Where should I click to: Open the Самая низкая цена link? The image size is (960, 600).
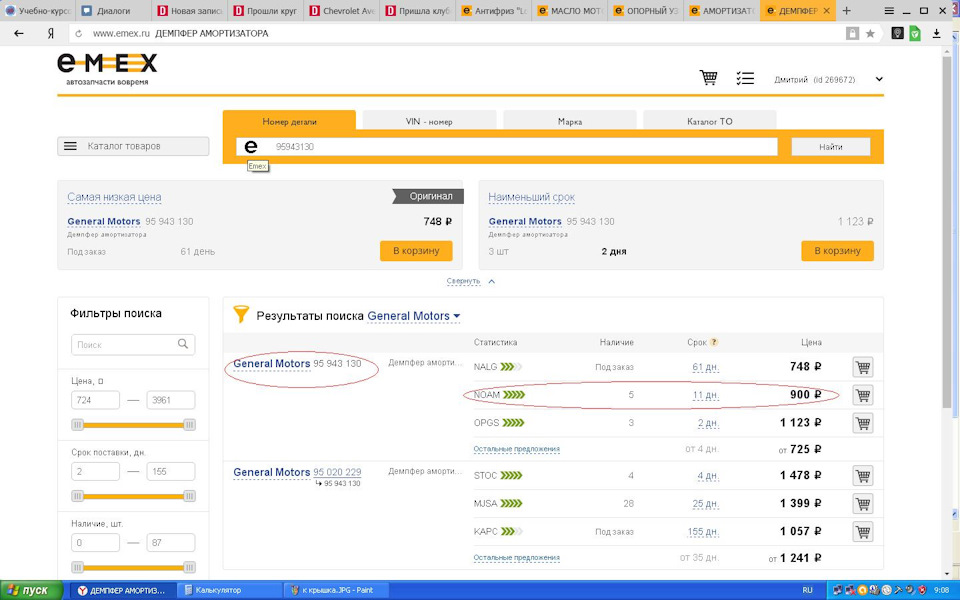[x=114, y=197]
